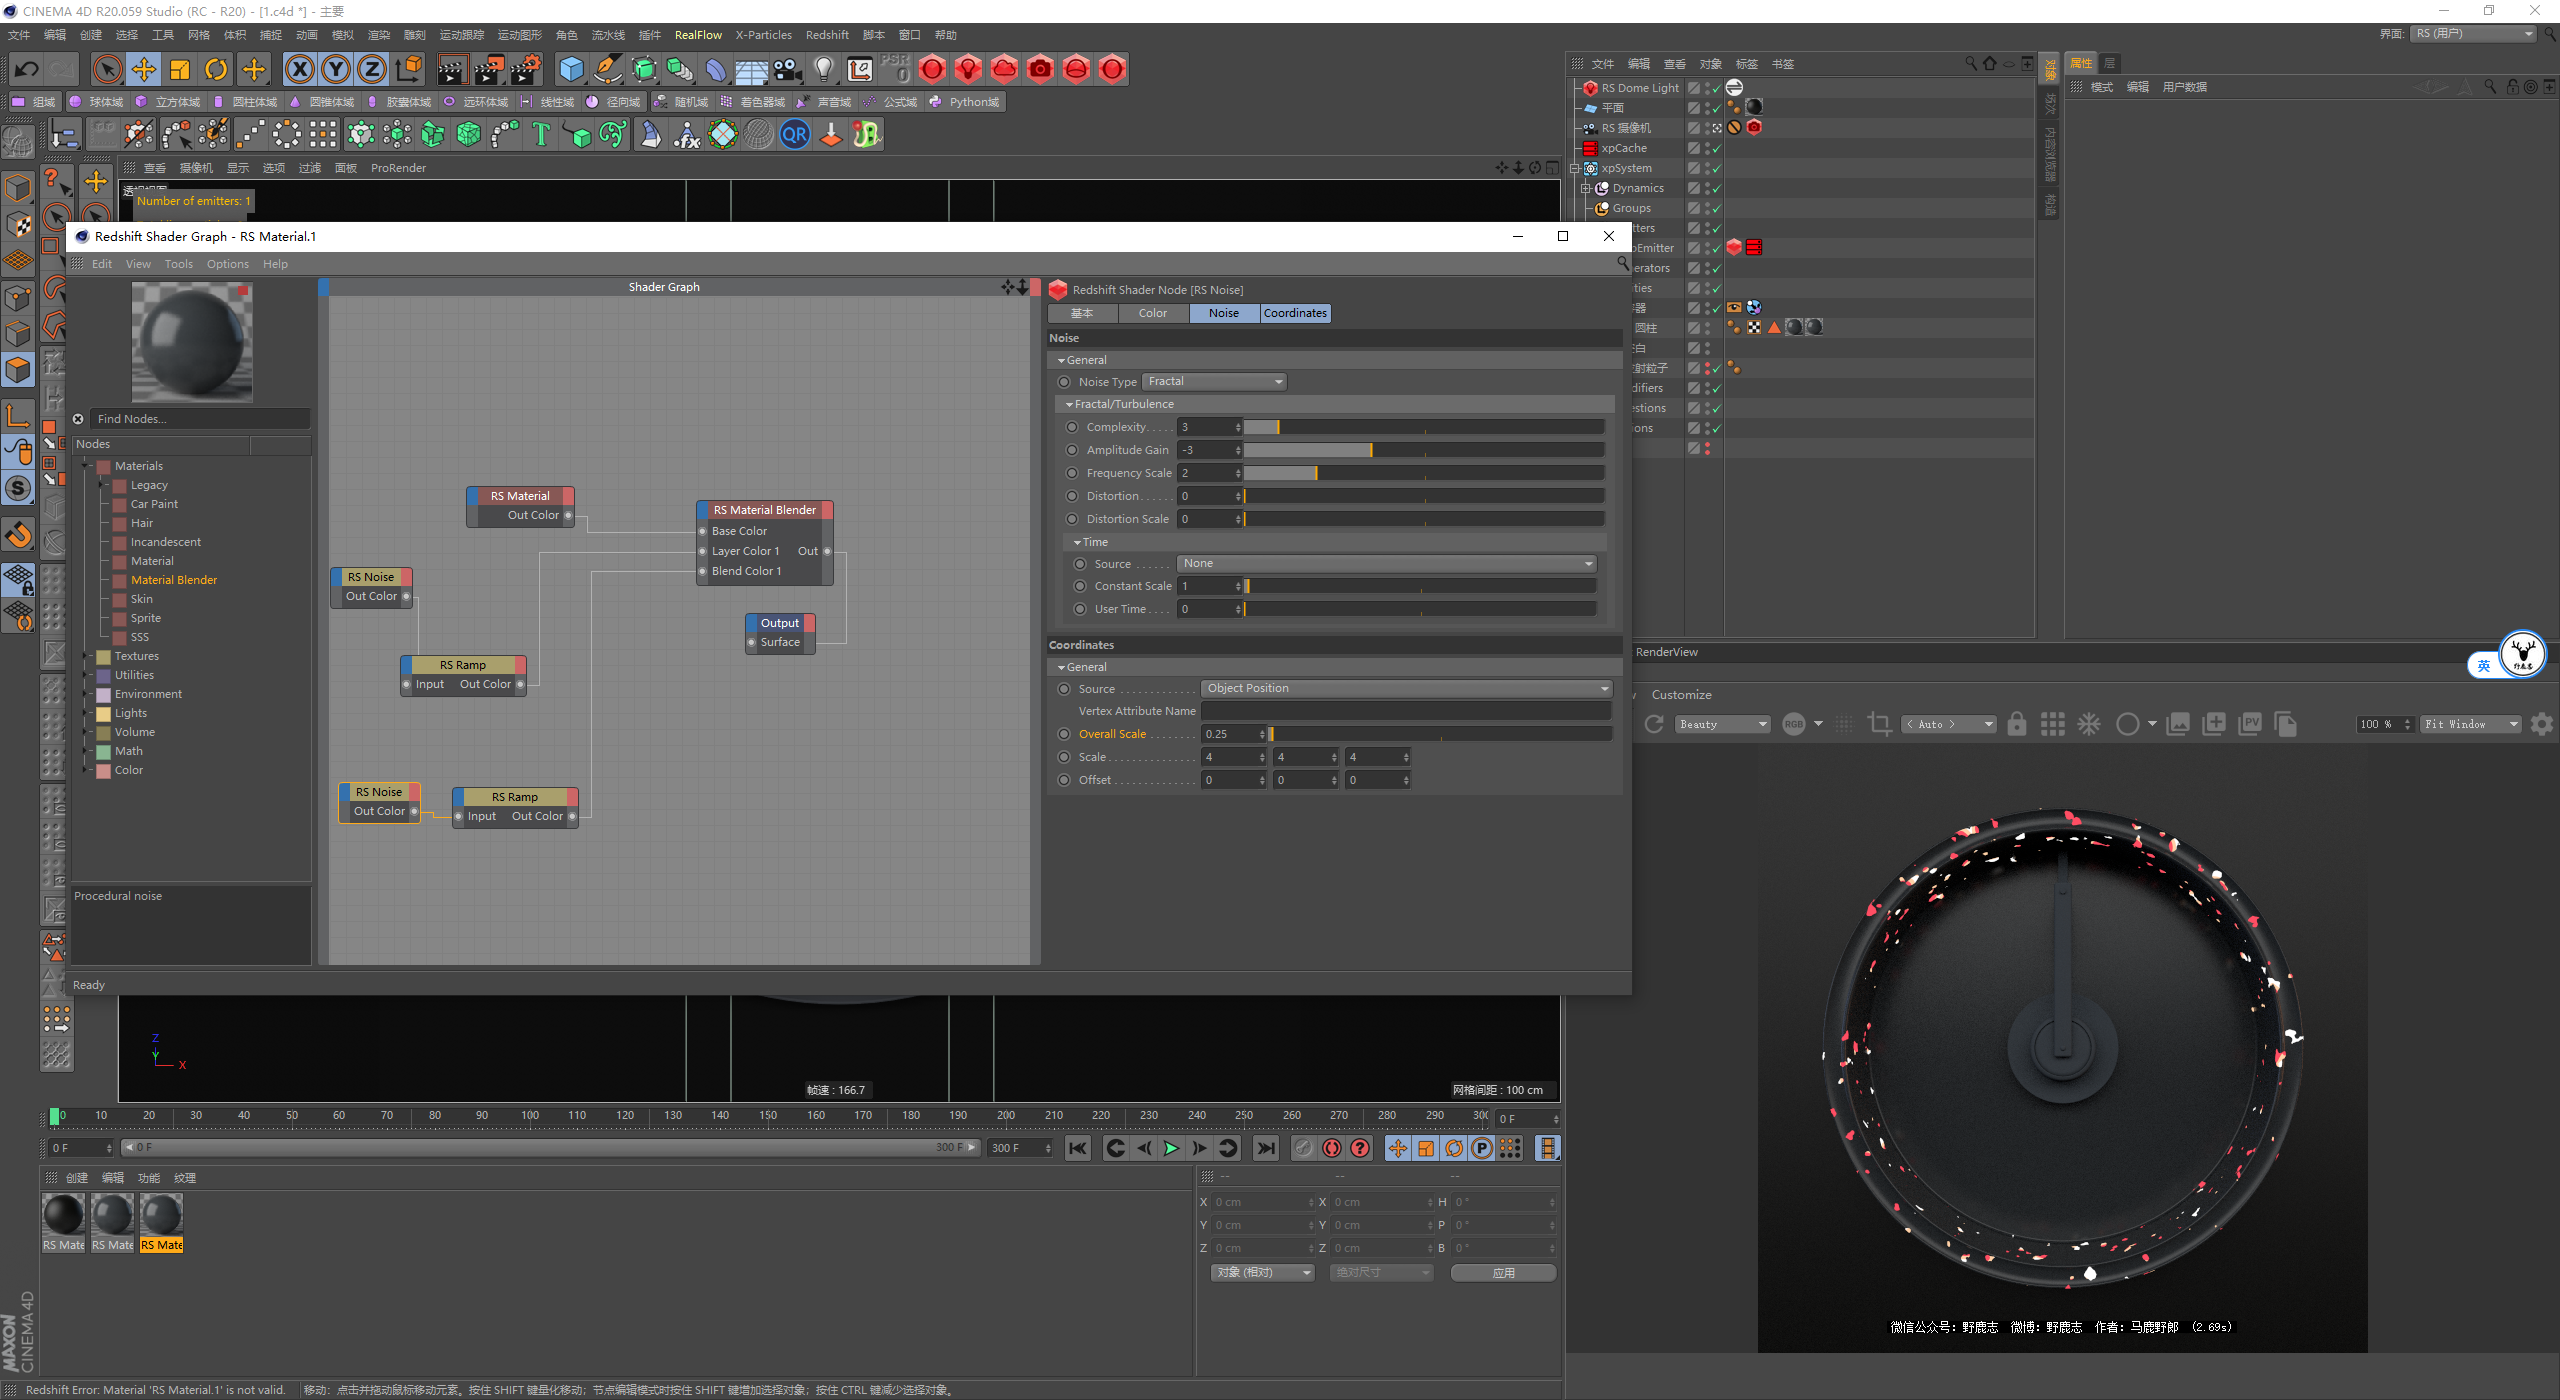Play the timeline forward
2560x1400 pixels.
coord(1171,1148)
